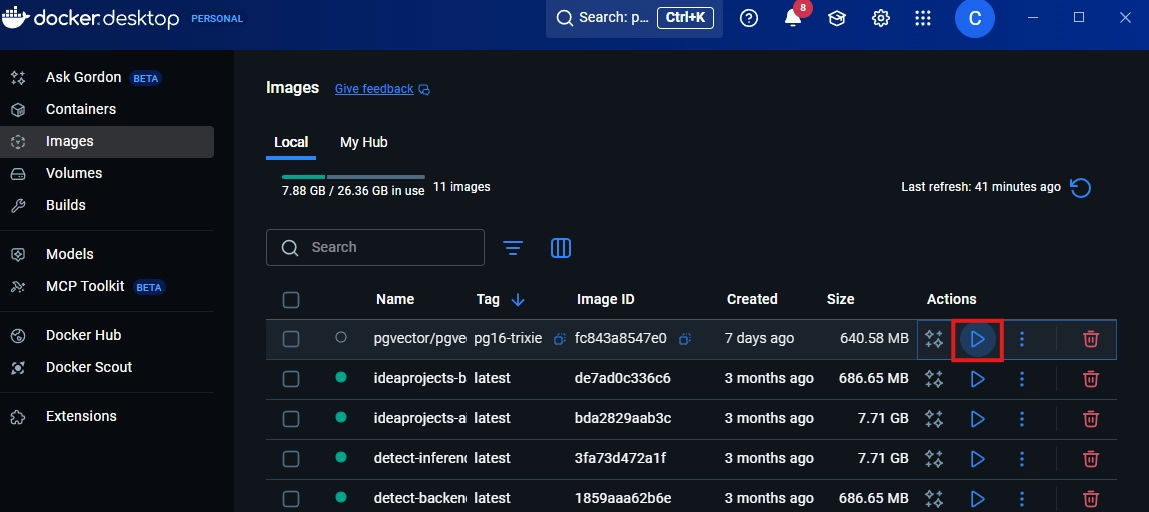
Task: Ask Gordon sparkle icon for bda2829aab3c row
Action: click(x=934, y=418)
